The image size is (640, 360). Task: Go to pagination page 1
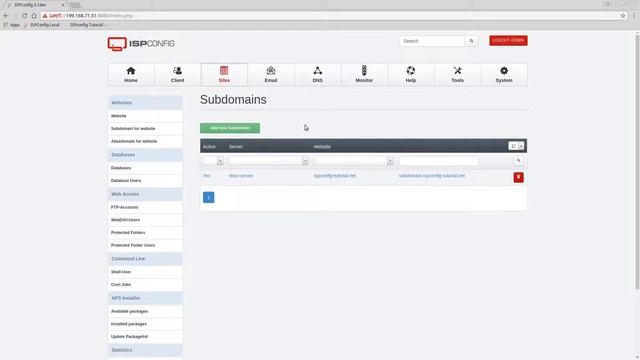(208, 198)
